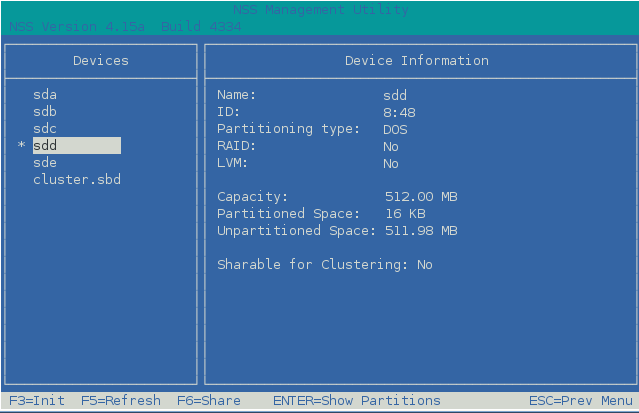Click F5=Refresh in the bottom bar
The image size is (639, 413).
[121, 401]
